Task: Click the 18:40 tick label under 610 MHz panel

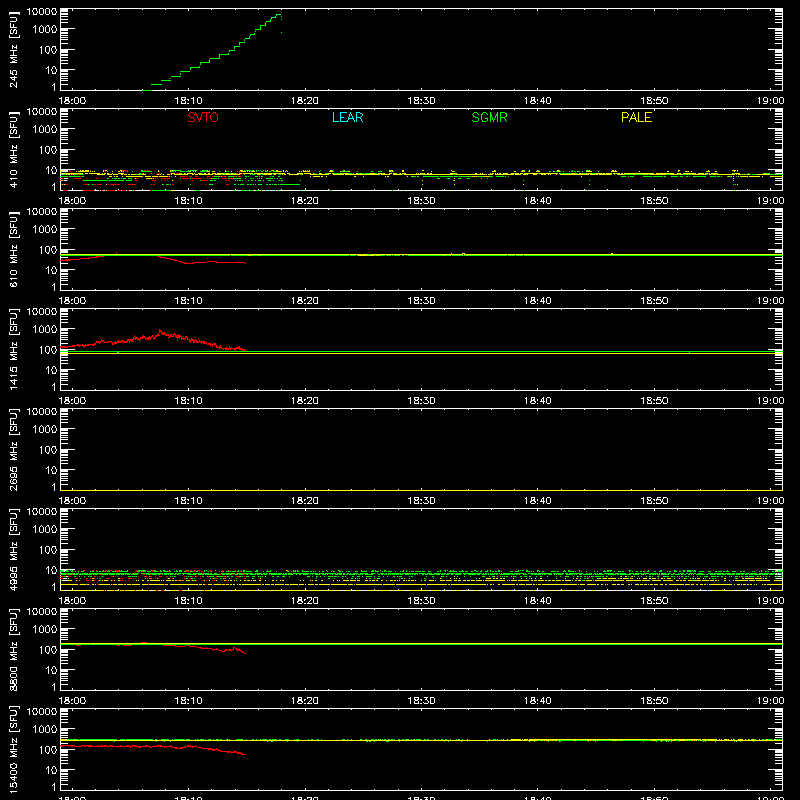Action: click(x=538, y=301)
